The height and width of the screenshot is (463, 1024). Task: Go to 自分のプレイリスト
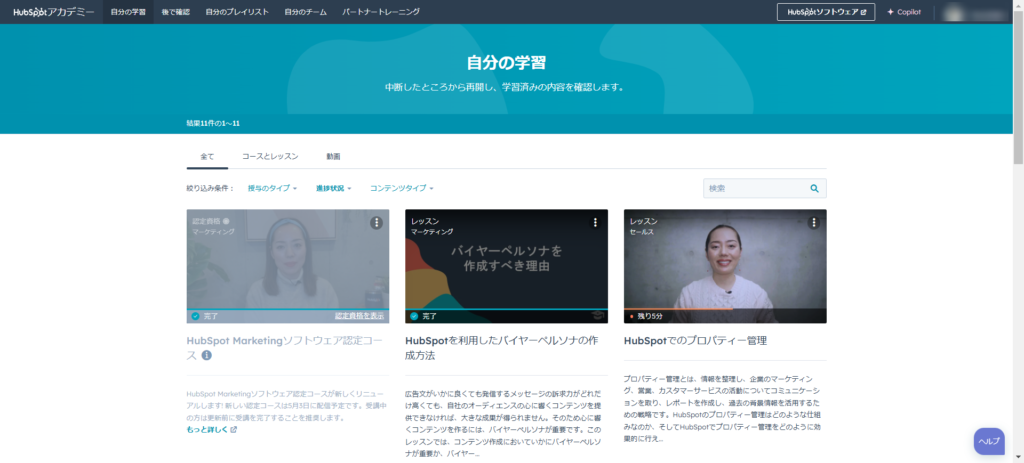tap(237, 12)
